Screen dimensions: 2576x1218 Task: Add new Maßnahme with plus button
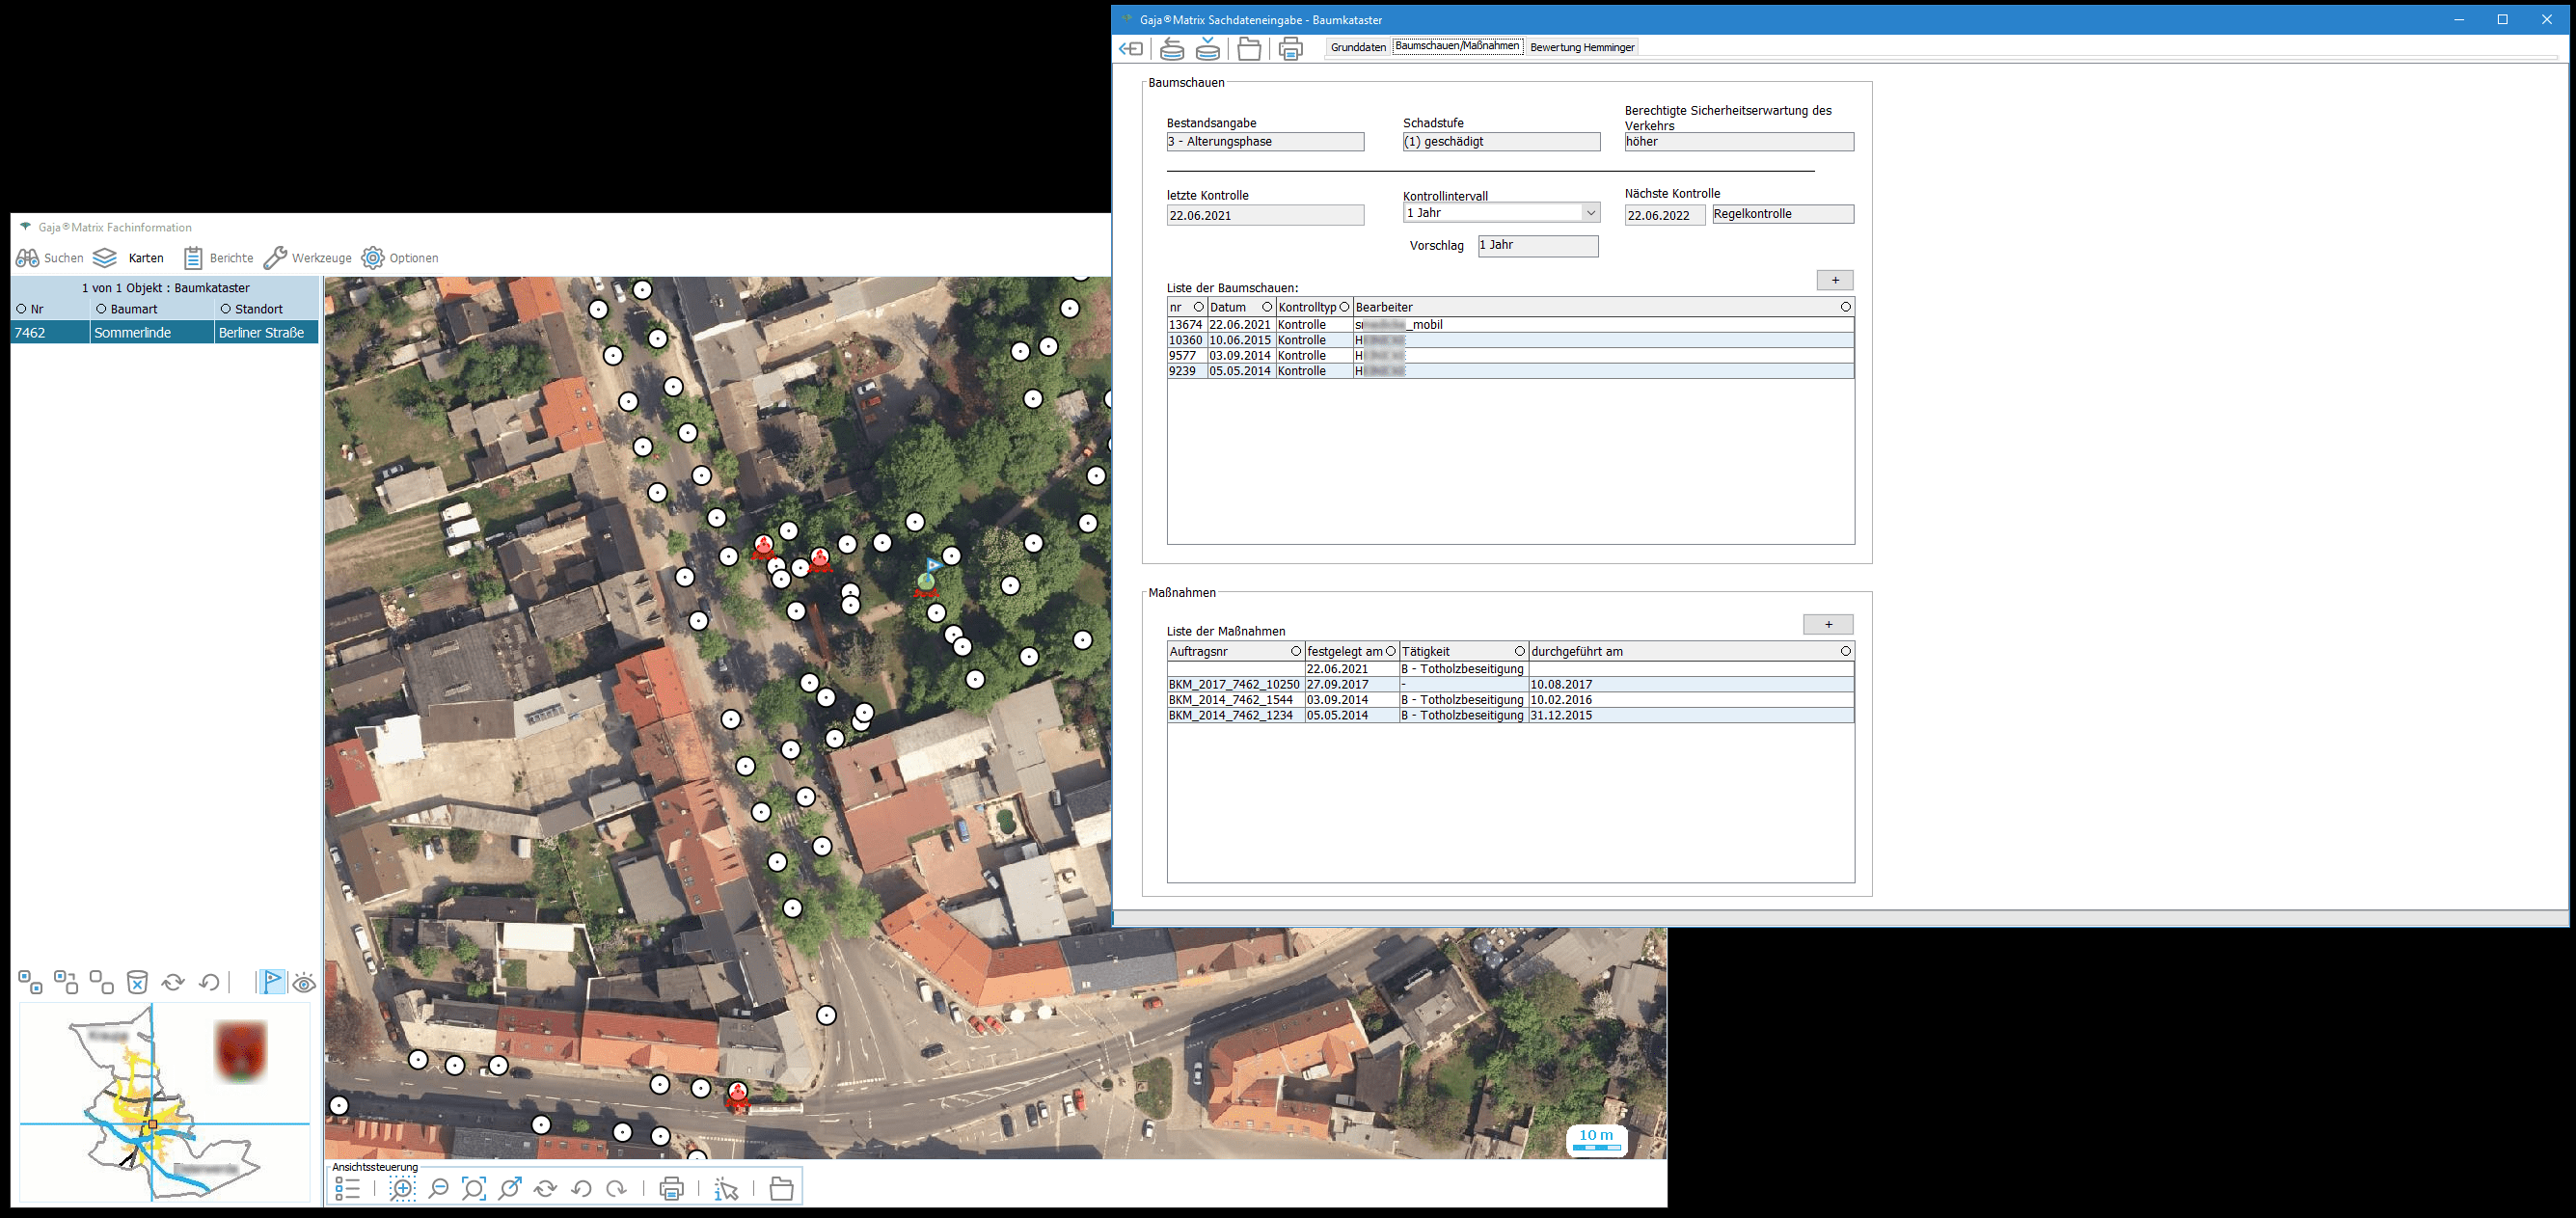click(1827, 624)
